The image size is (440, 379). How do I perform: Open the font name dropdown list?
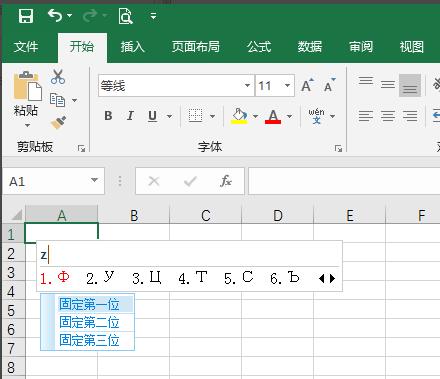[x=247, y=86]
